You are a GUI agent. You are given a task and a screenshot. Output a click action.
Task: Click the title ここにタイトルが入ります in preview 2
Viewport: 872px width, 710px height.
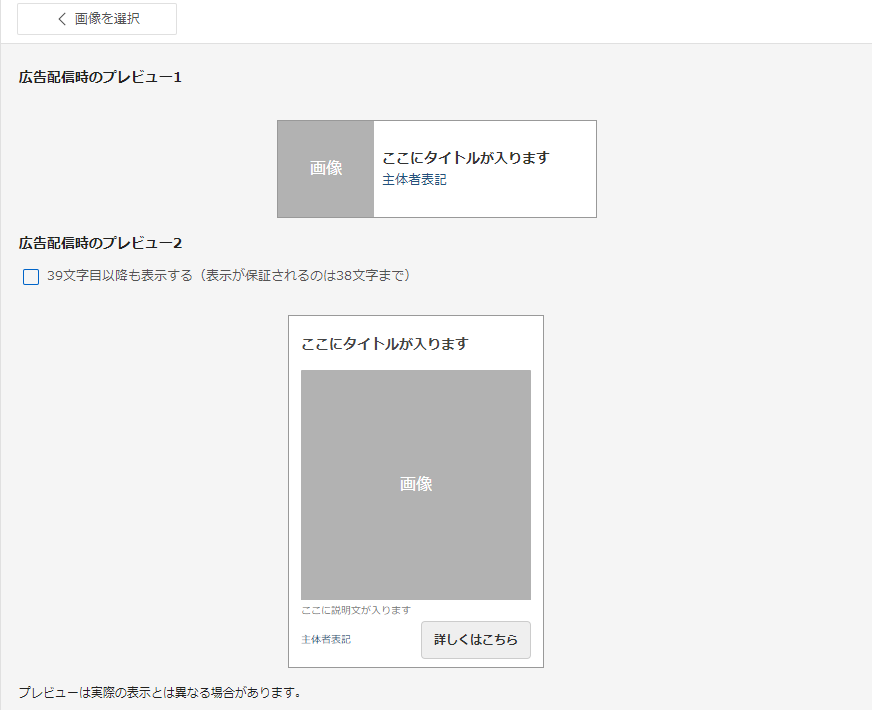pyautogui.click(x=385, y=344)
